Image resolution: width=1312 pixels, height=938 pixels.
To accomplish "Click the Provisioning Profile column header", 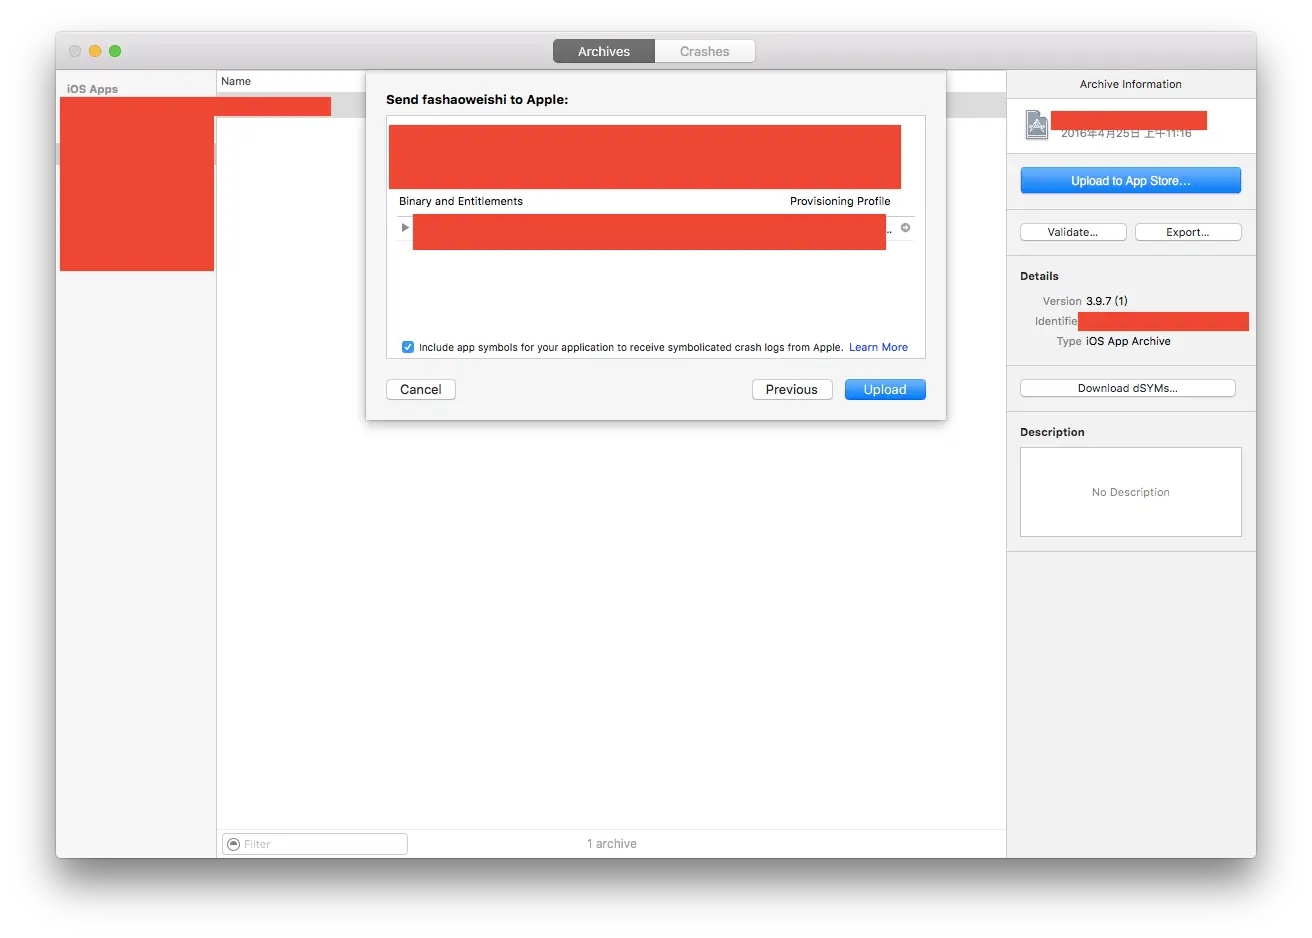I will point(840,201).
